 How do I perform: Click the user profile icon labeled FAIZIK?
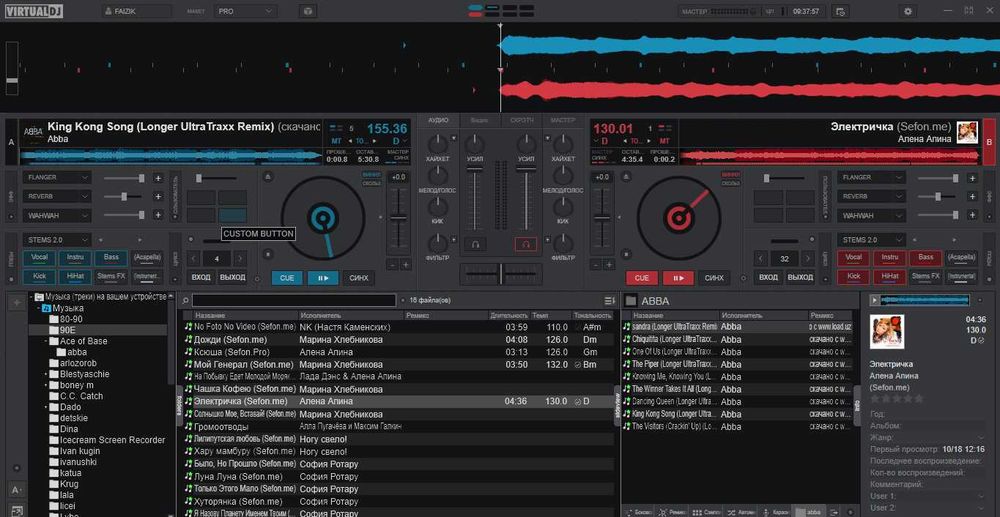click(x=109, y=11)
